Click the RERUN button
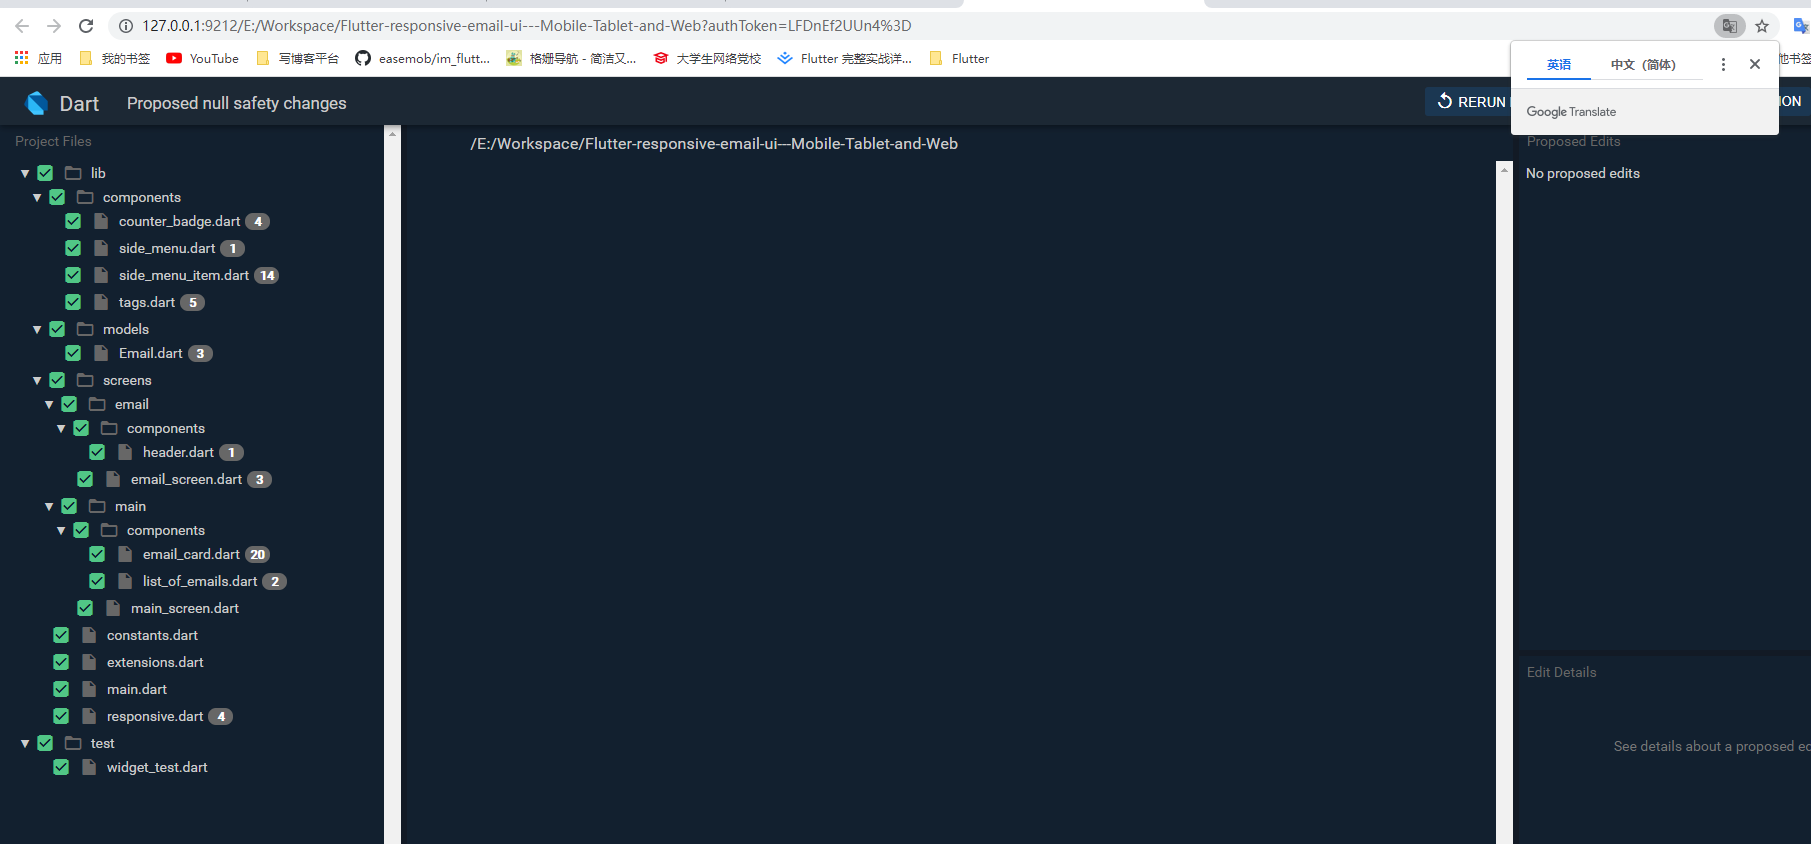The width and height of the screenshot is (1811, 844). click(1470, 102)
